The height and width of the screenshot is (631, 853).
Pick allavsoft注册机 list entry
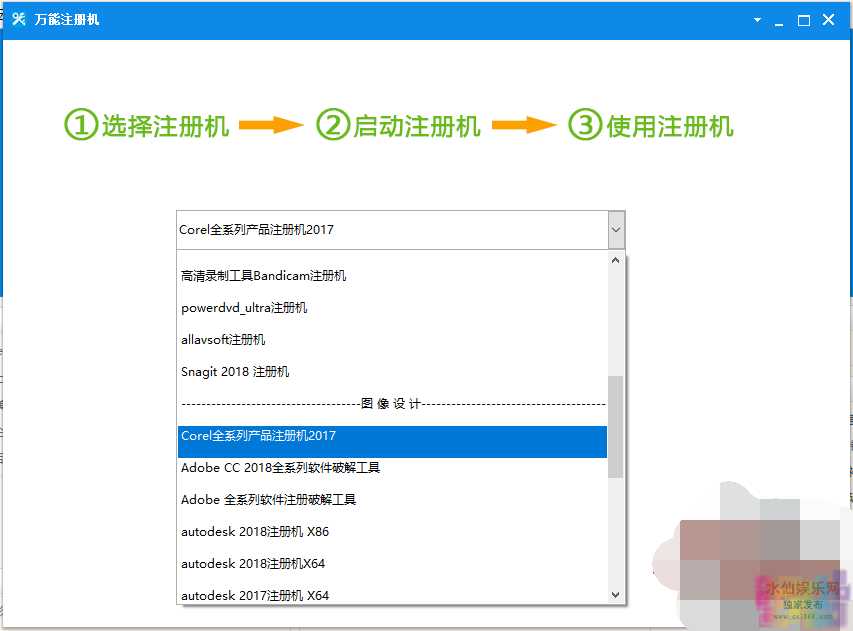[223, 340]
